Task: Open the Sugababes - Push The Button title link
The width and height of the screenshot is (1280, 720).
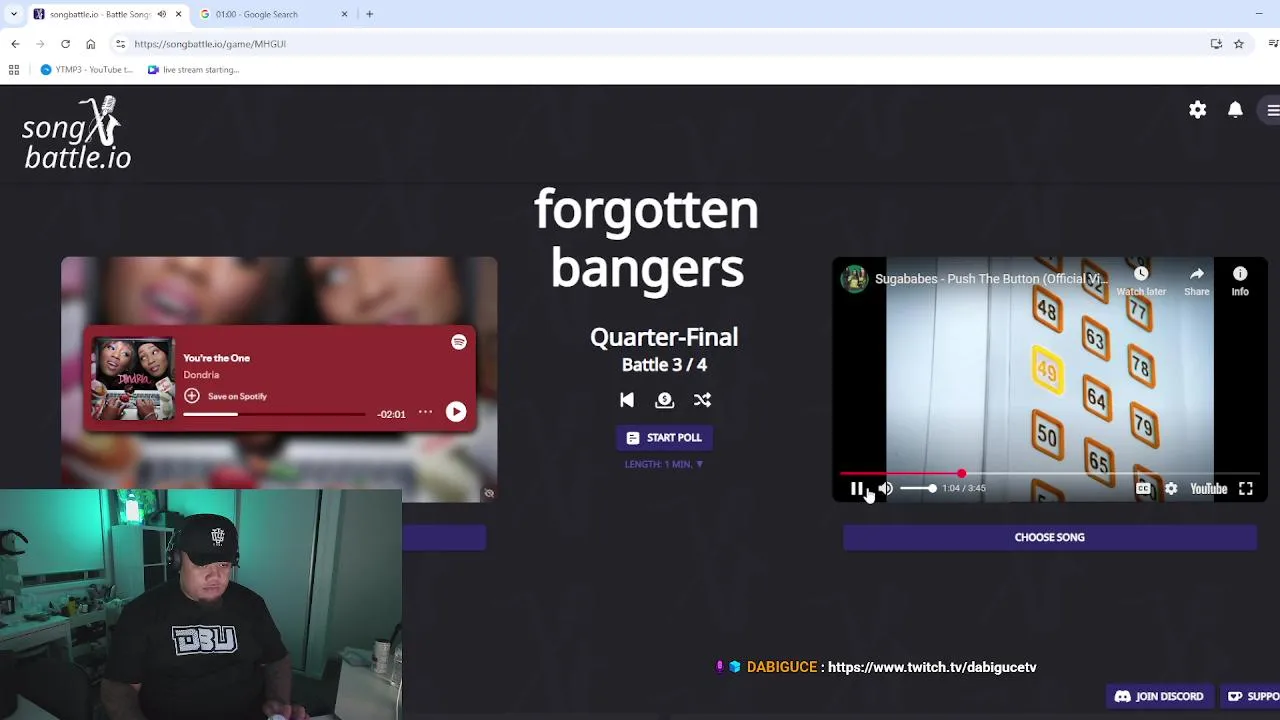Action: coord(989,279)
